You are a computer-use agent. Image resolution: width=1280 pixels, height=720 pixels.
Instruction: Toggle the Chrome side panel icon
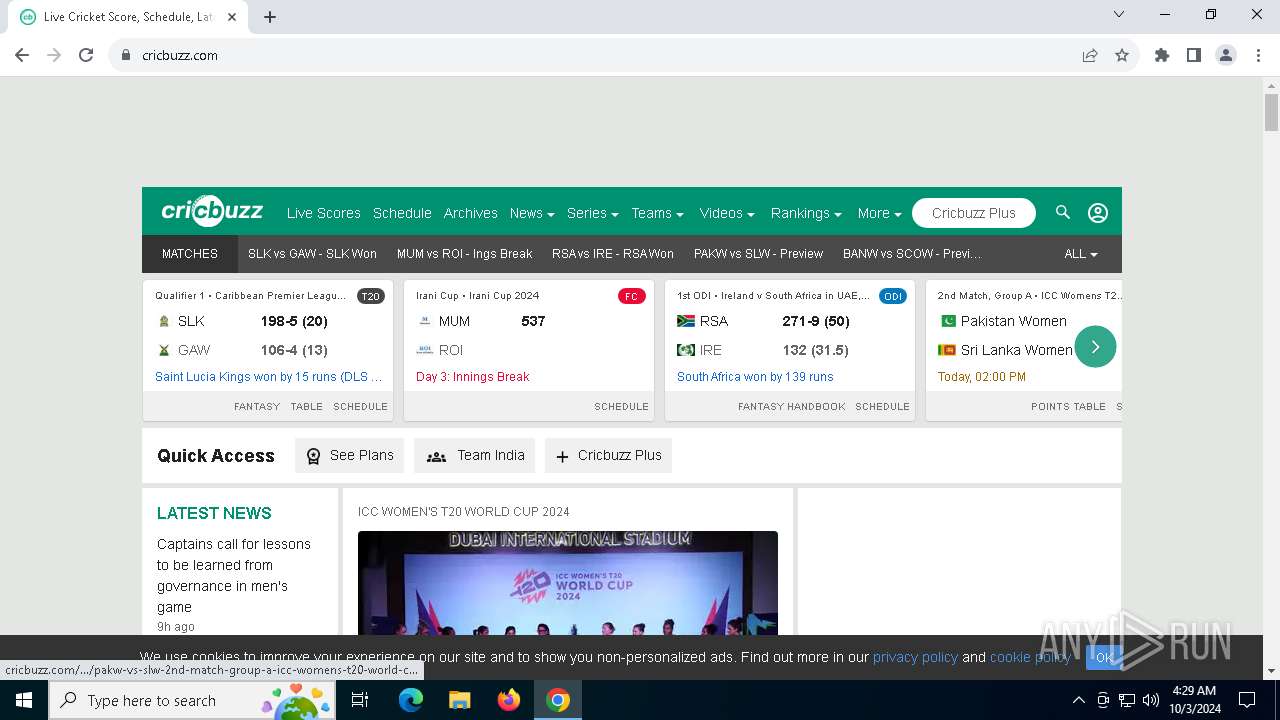1194,55
